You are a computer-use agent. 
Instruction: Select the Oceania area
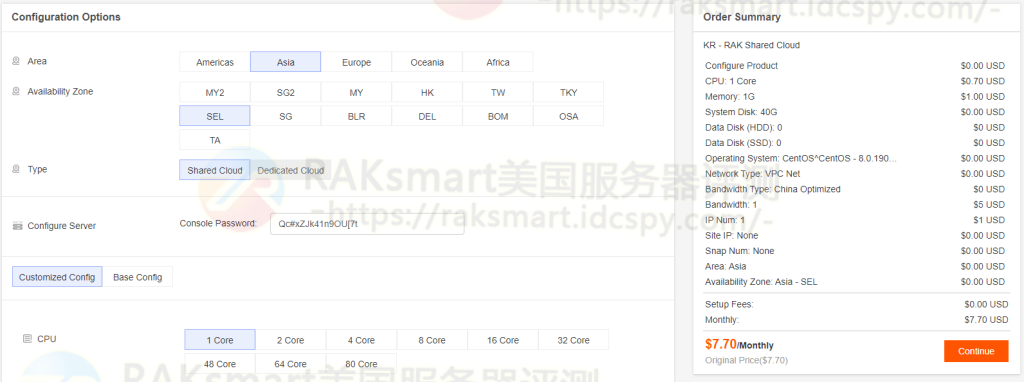pyautogui.click(x=427, y=62)
